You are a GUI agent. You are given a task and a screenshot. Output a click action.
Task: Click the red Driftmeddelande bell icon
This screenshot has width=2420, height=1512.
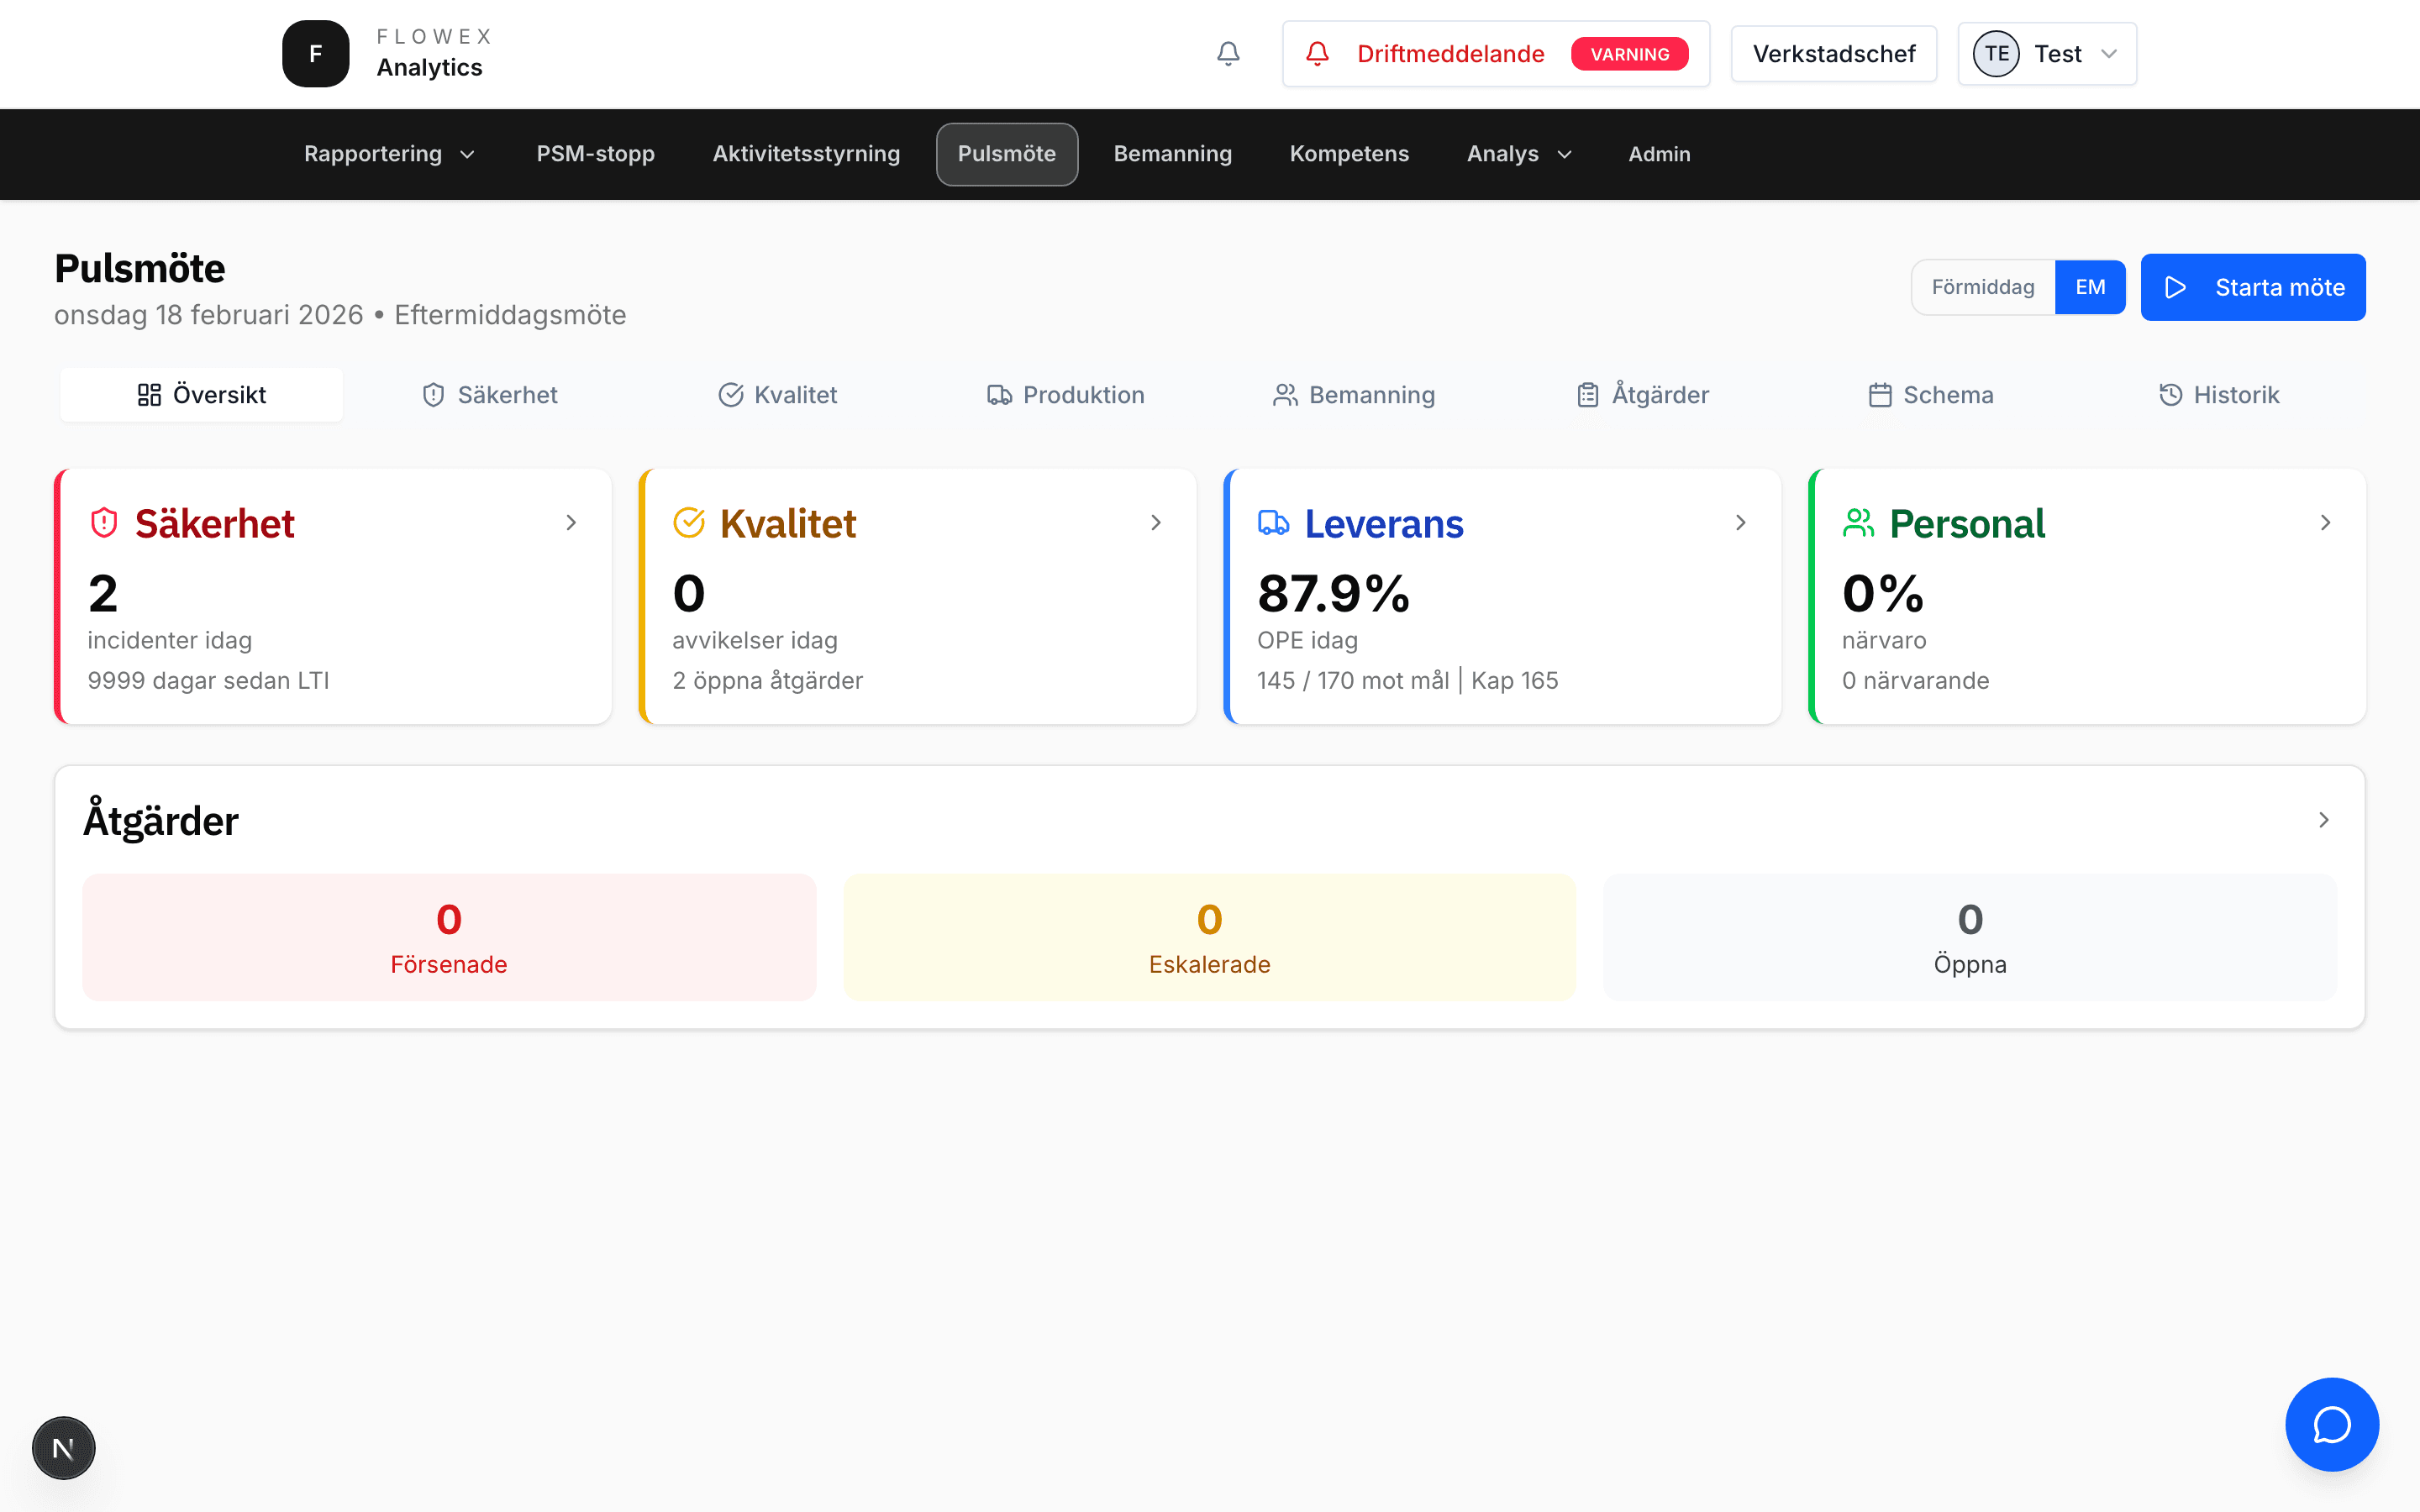(x=1317, y=54)
